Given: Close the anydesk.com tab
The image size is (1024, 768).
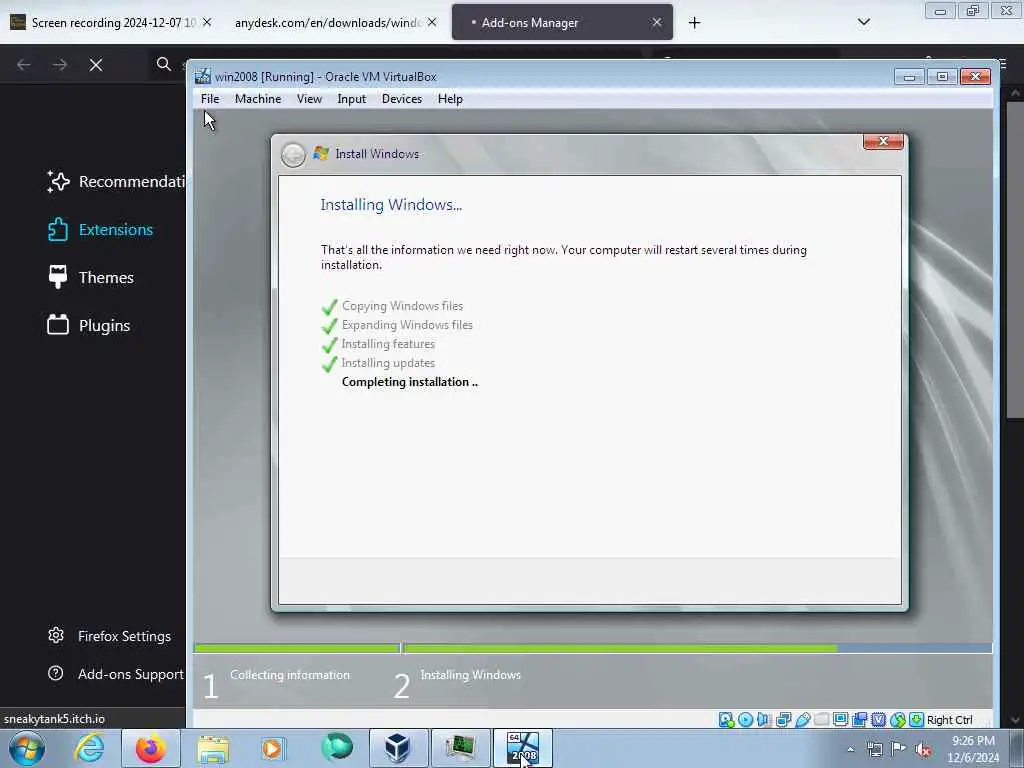Looking at the screenshot, I should (432, 22).
